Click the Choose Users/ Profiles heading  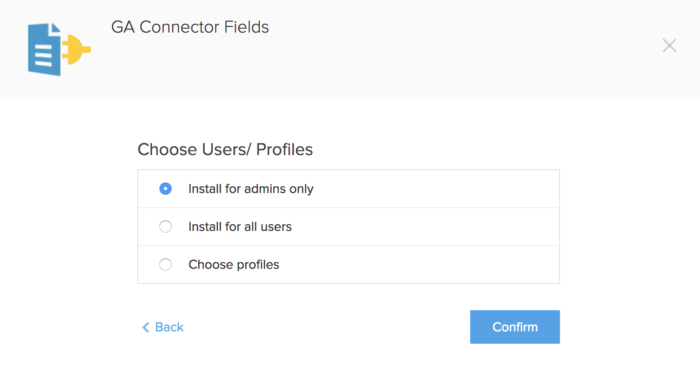pos(225,149)
